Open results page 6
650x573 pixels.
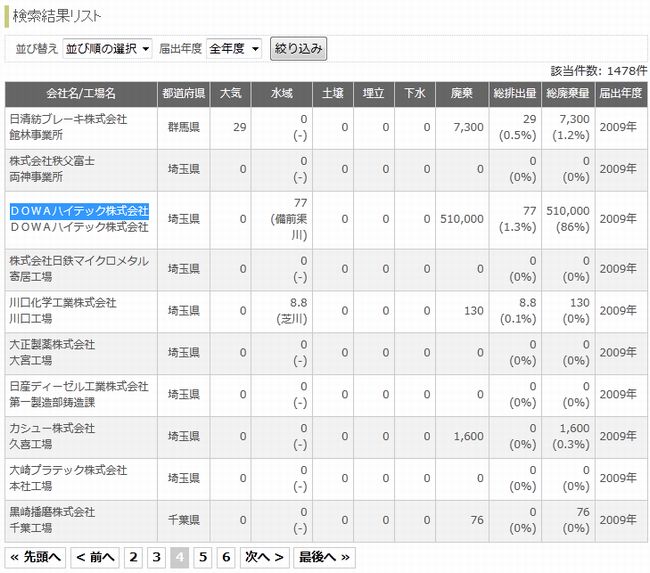pos(226,557)
